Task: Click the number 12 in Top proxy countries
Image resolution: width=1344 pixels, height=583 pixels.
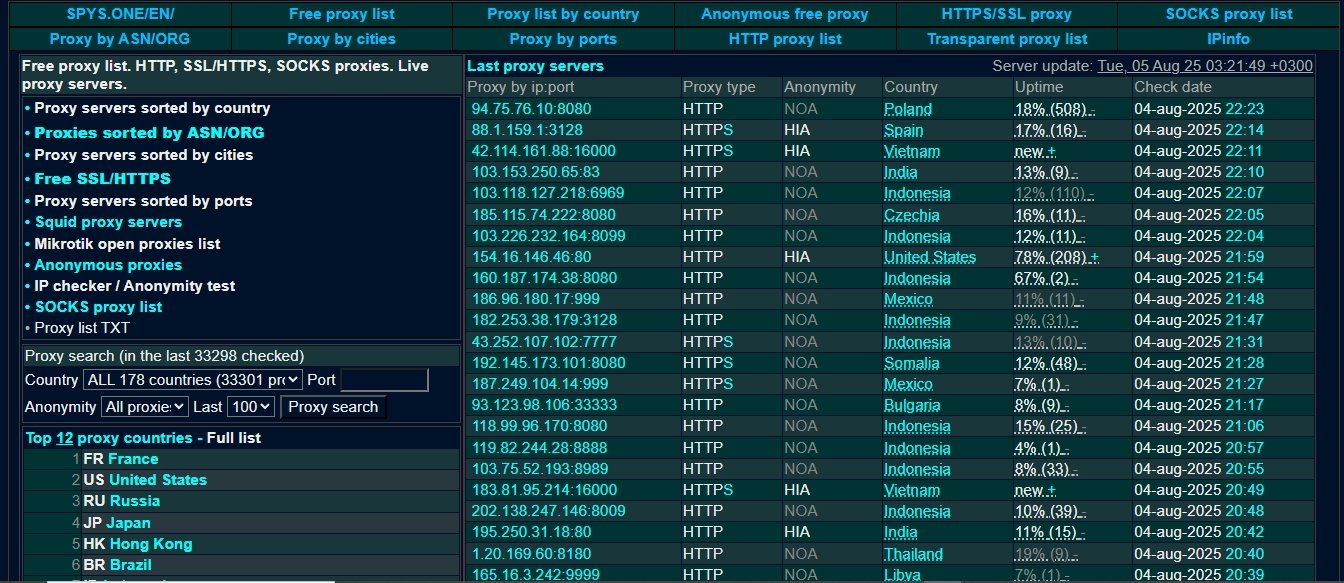Action: point(64,438)
